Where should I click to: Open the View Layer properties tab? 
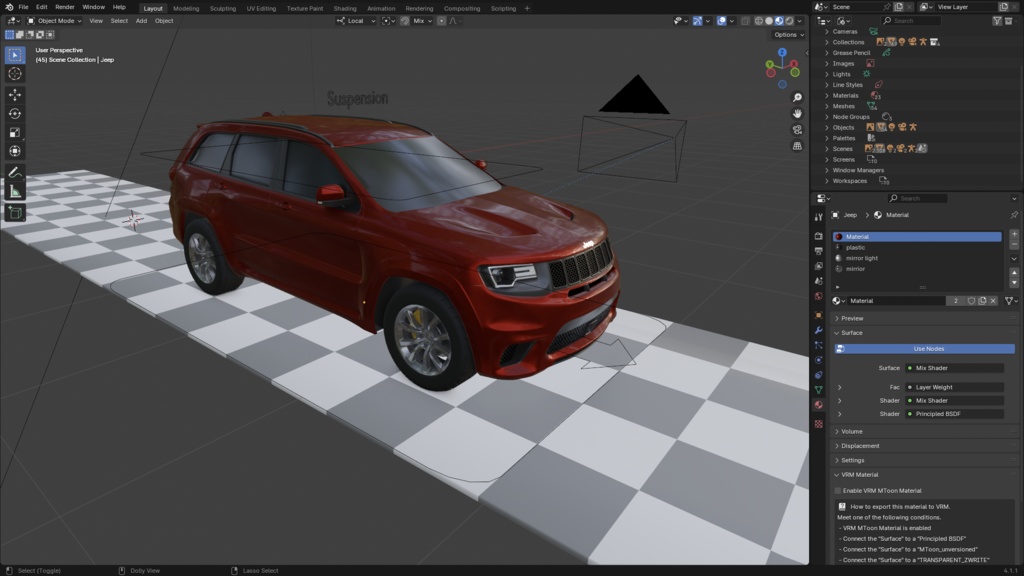pos(818,266)
